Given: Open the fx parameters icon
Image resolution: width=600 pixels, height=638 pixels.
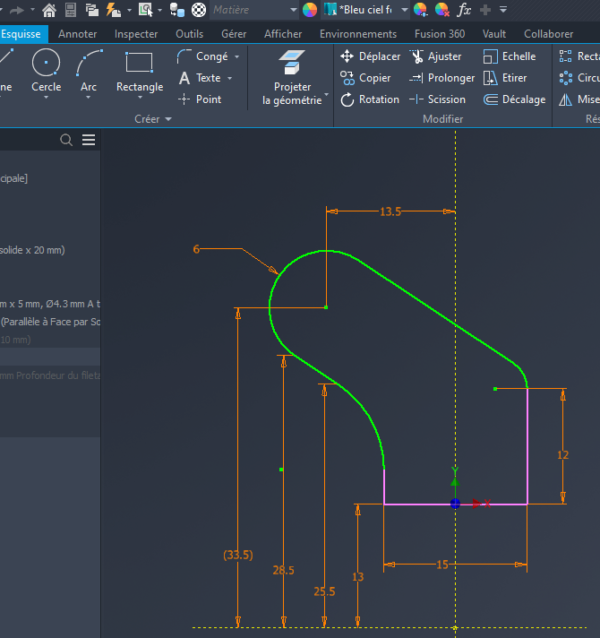Looking at the screenshot, I should [464, 10].
